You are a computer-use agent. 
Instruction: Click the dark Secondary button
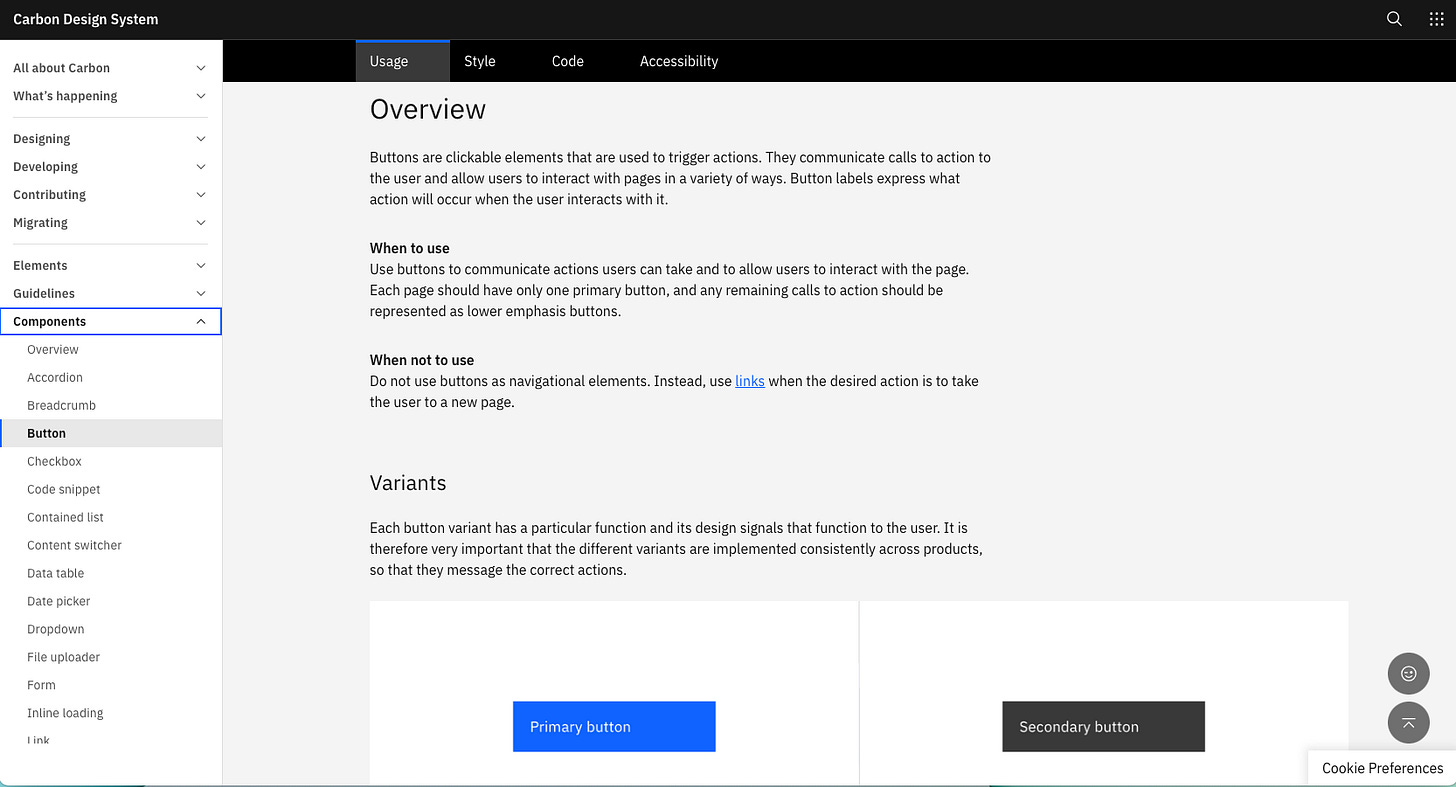click(x=1104, y=727)
